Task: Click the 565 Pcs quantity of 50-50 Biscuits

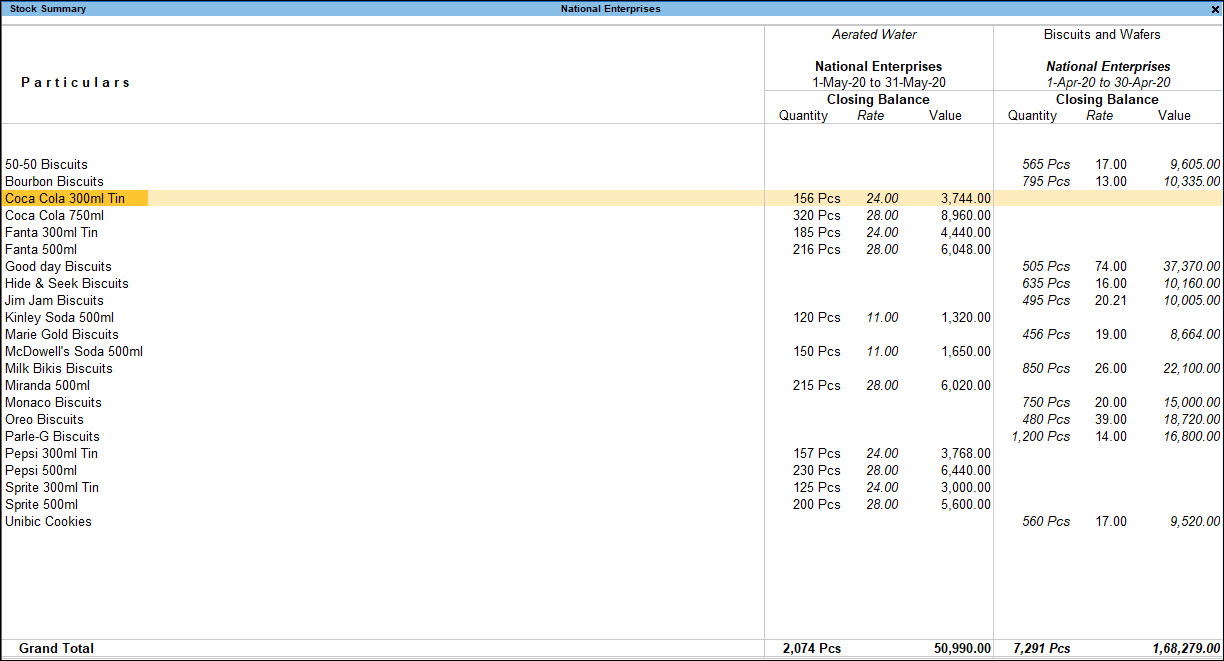Action: coord(1046,164)
